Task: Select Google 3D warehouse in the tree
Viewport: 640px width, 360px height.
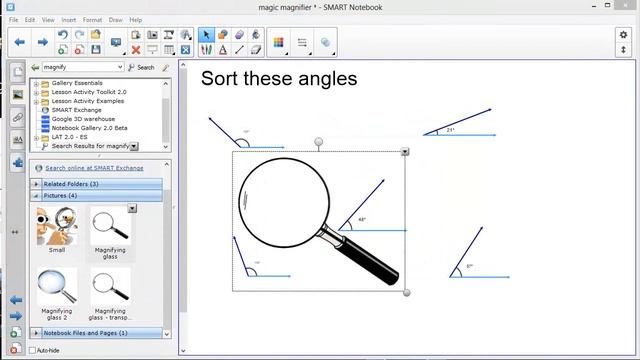Action: 83,119
